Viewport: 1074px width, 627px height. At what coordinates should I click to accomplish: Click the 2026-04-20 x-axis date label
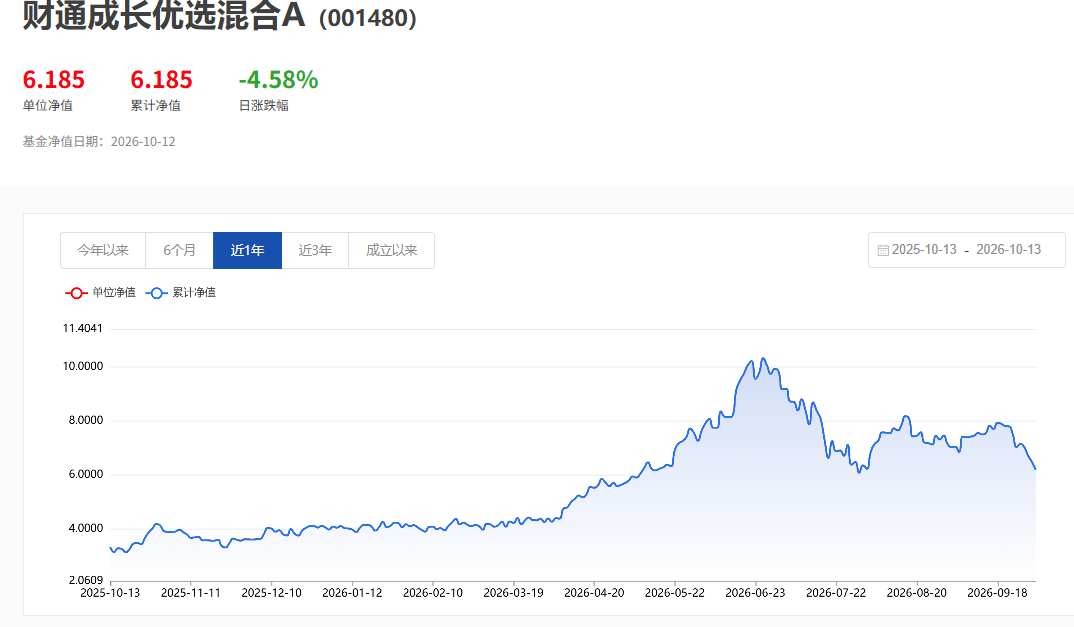coord(594,593)
